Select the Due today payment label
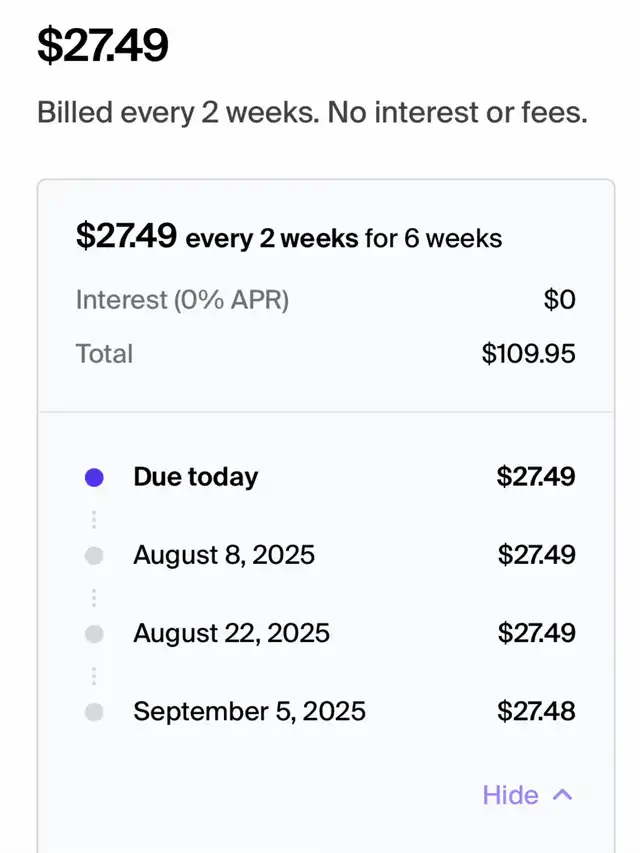The width and height of the screenshot is (640, 853). pos(195,477)
